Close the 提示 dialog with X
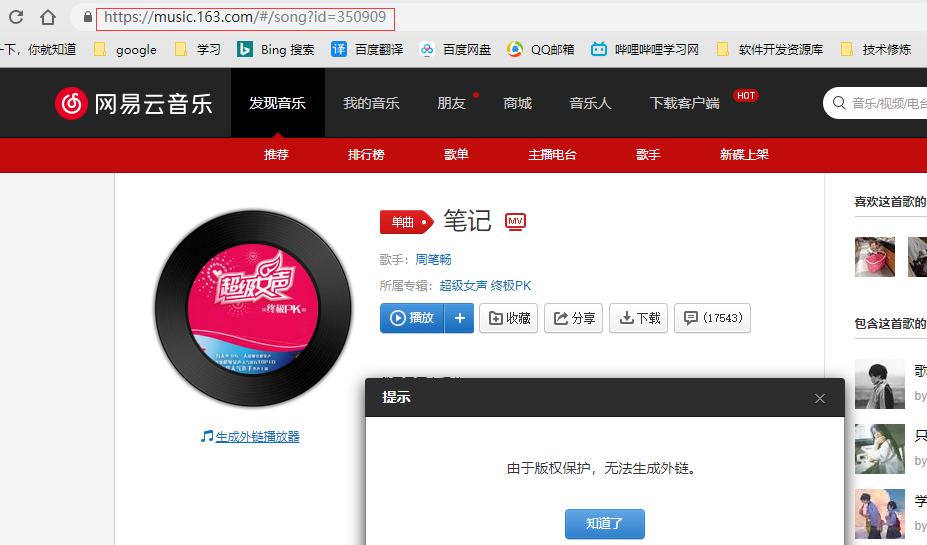 [x=819, y=398]
